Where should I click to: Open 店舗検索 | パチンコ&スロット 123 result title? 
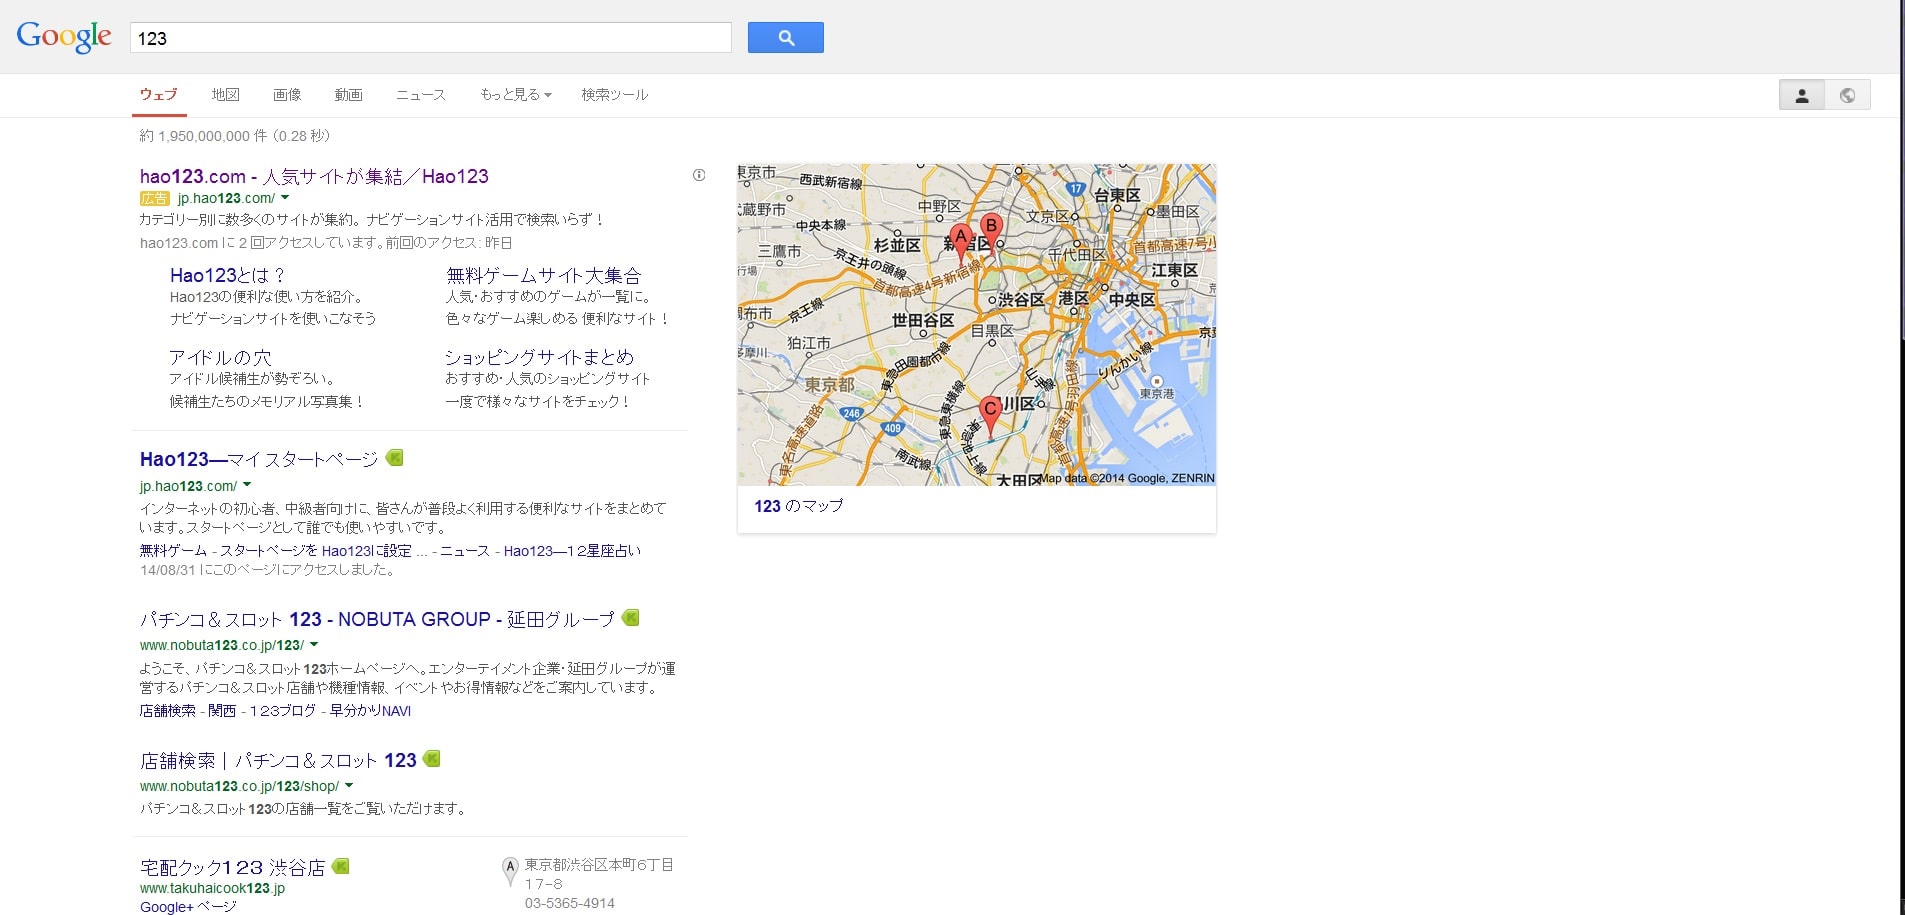point(278,760)
